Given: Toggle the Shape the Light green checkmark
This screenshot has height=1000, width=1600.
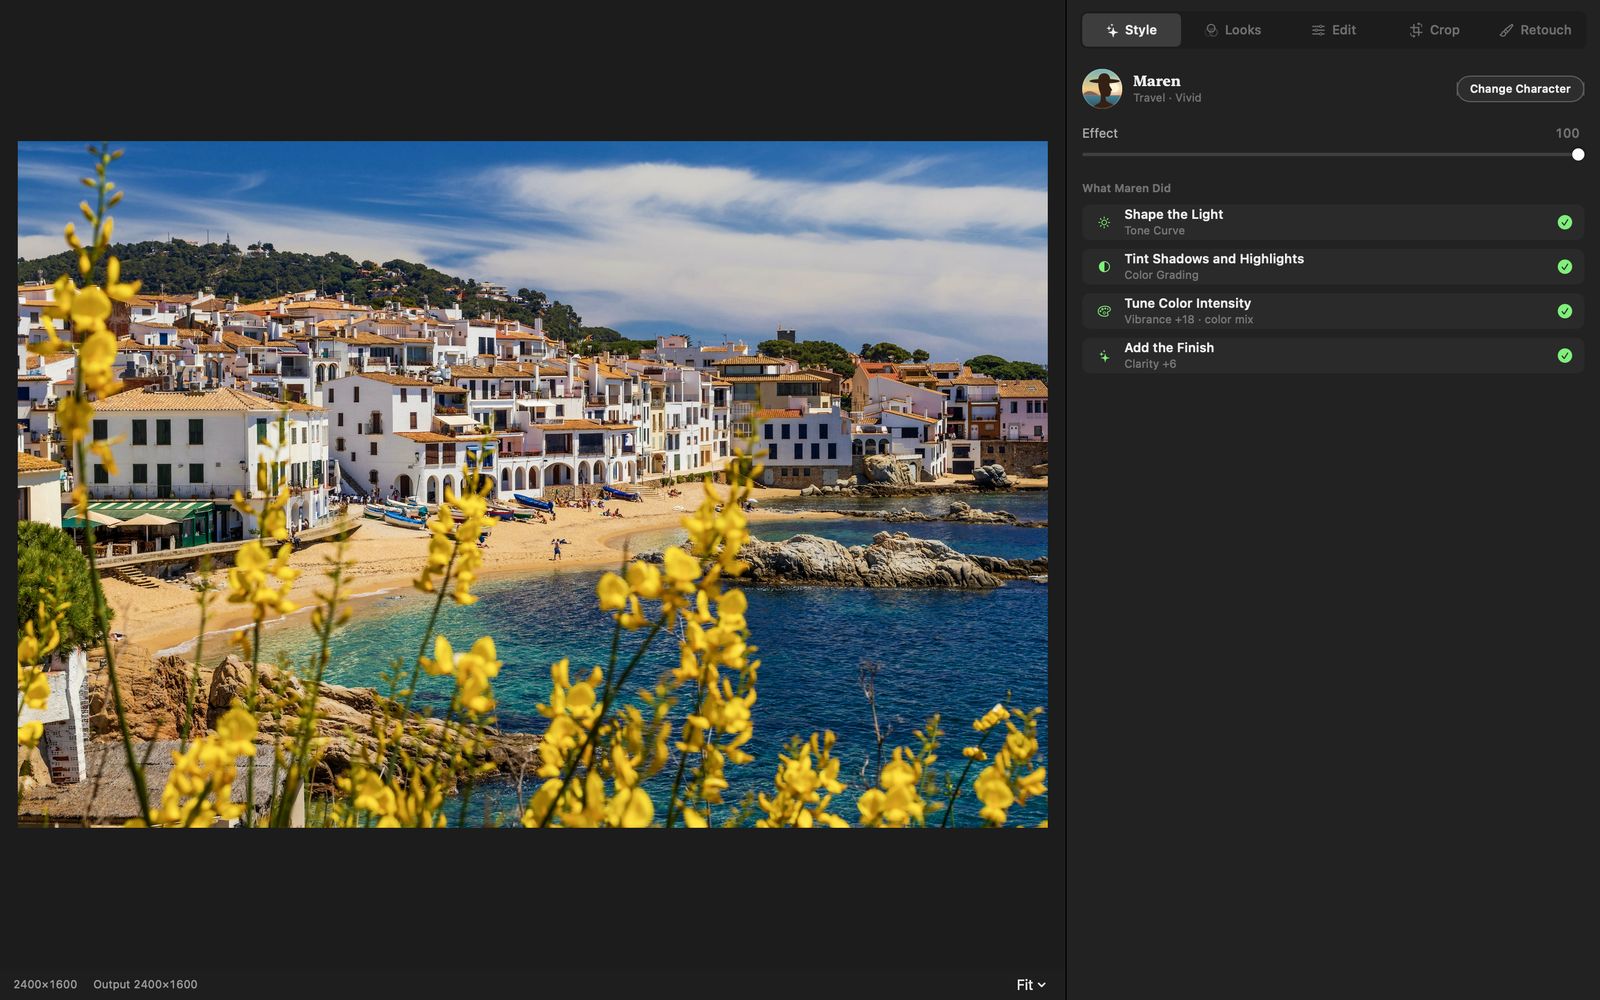Looking at the screenshot, I should pos(1565,223).
